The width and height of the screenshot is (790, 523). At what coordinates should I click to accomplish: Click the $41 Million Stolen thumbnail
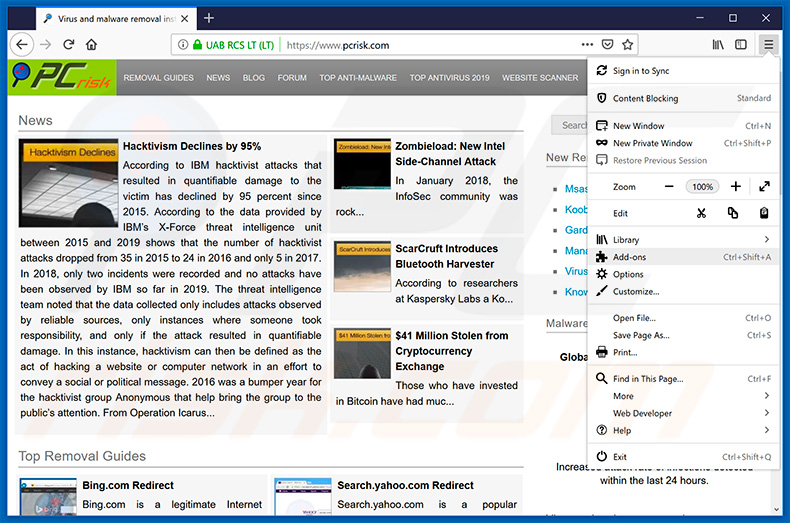tap(362, 353)
